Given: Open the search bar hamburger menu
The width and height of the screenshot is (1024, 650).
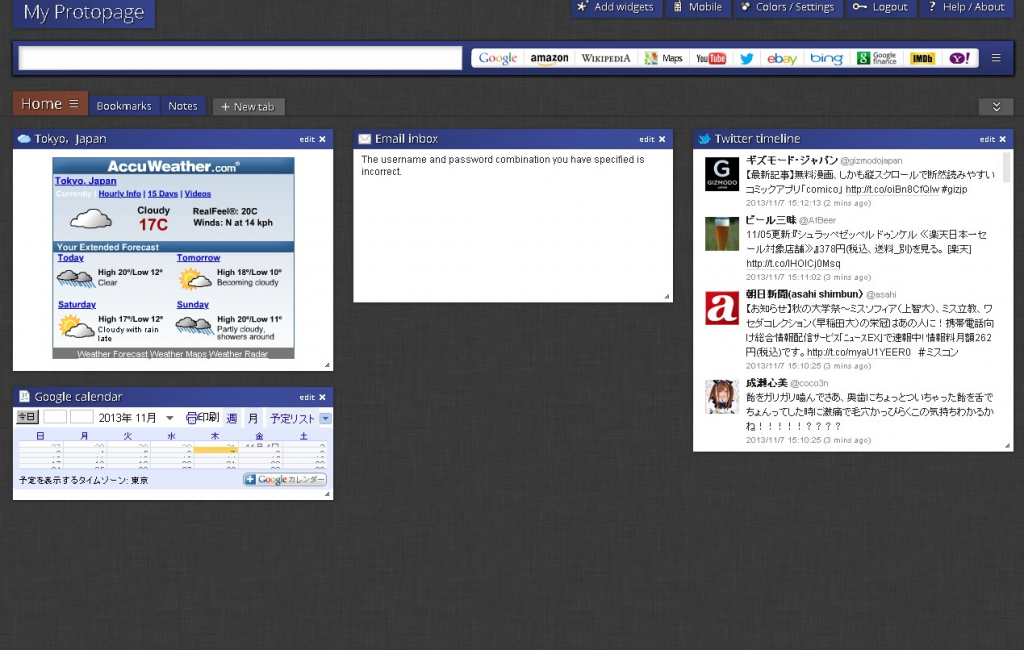Looking at the screenshot, I should [995, 58].
